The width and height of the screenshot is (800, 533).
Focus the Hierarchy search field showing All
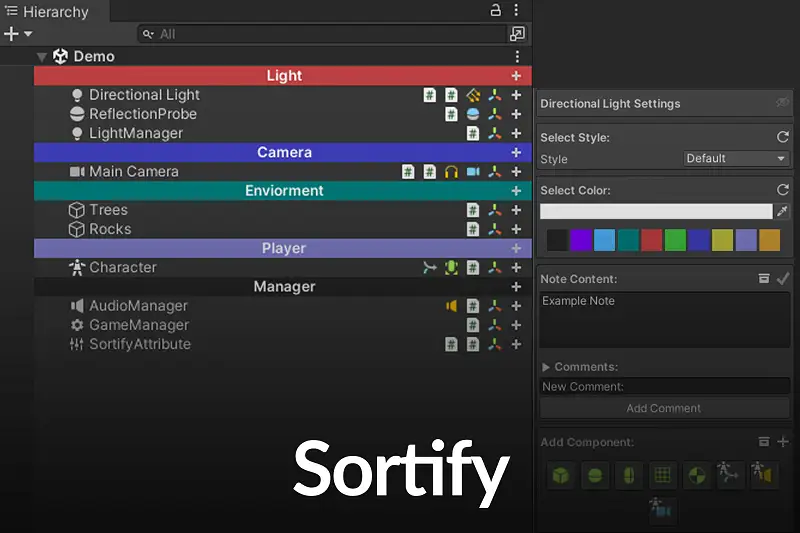(322, 34)
